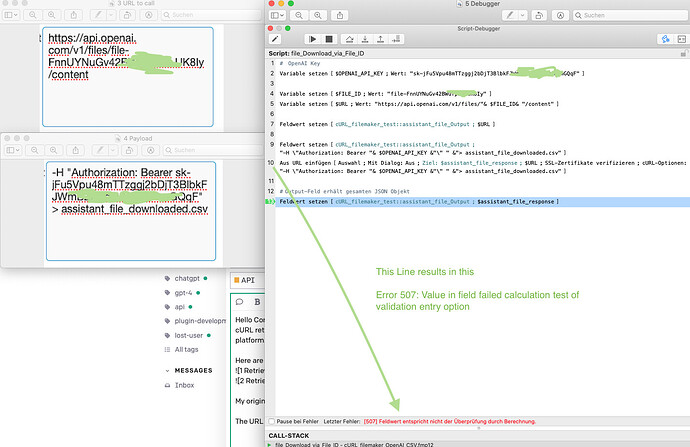The image size is (690, 447).
Task: Click annotate circle icon in 5 Debugger window
Action: (x=560, y=15)
